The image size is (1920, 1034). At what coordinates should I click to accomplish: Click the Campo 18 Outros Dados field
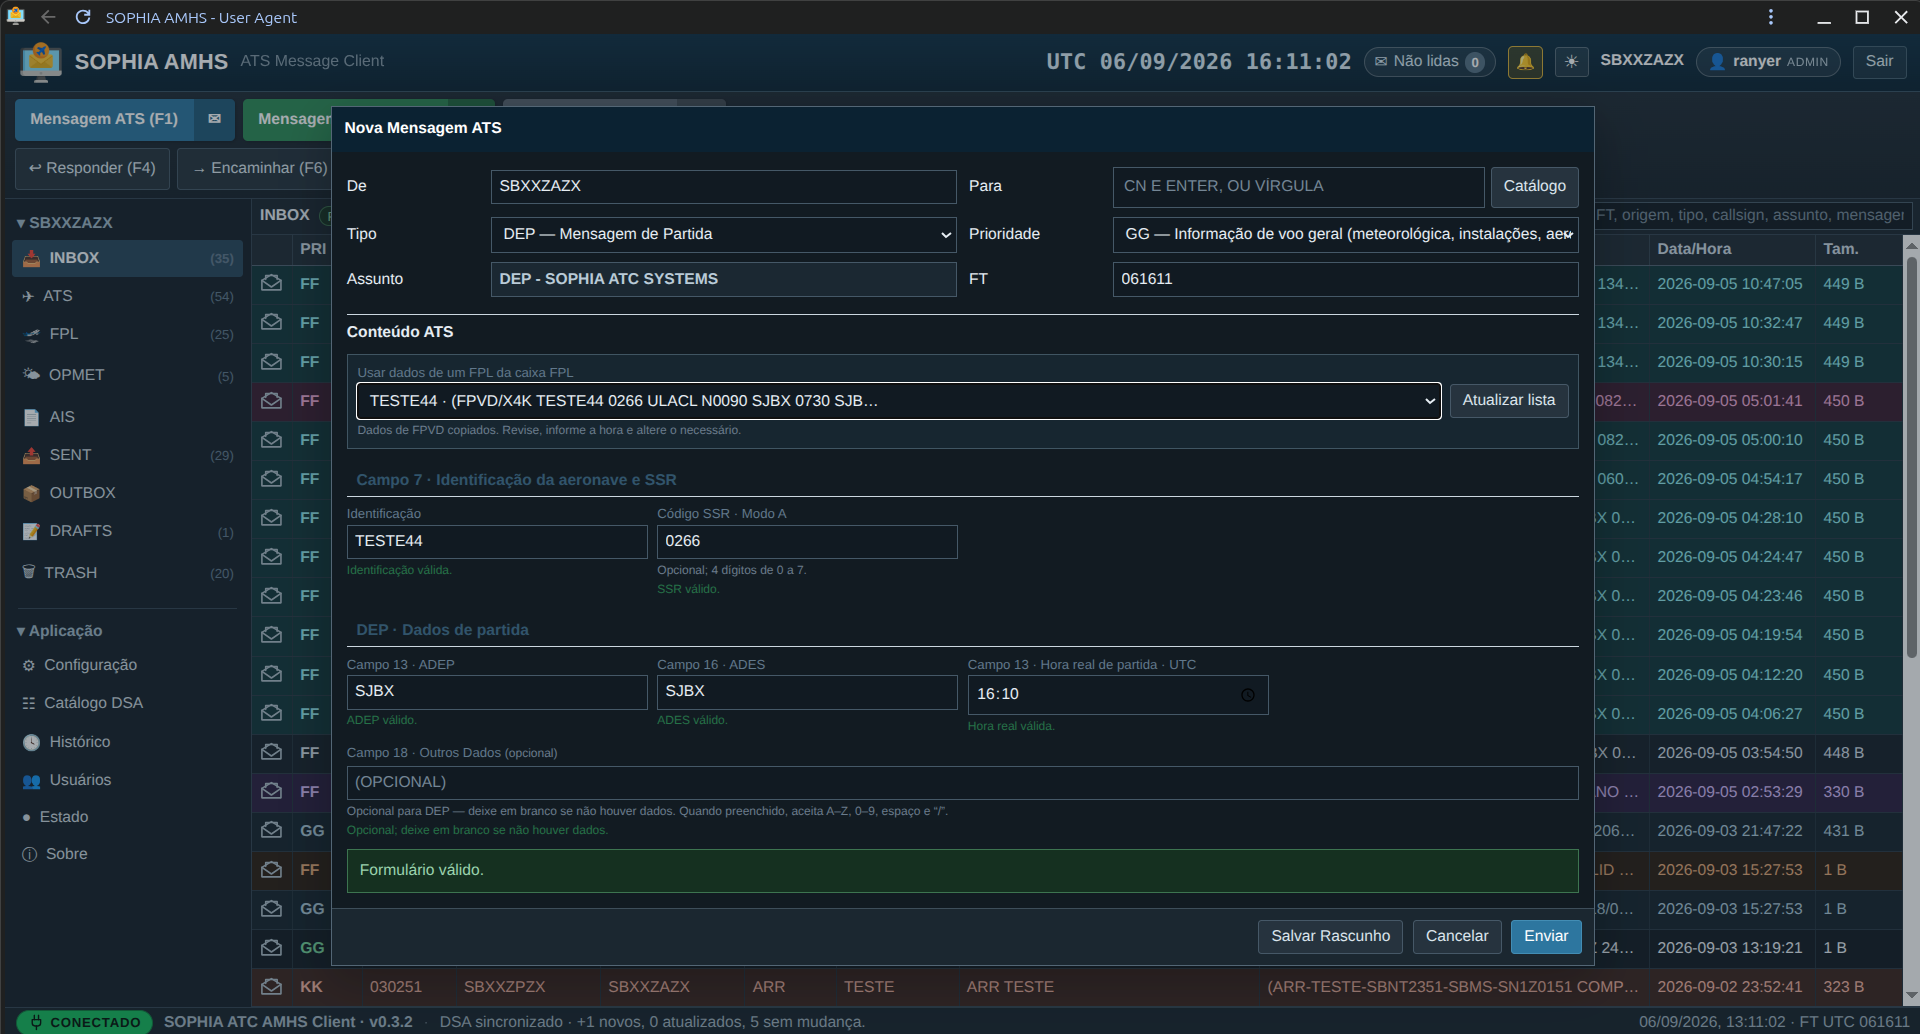point(962,783)
